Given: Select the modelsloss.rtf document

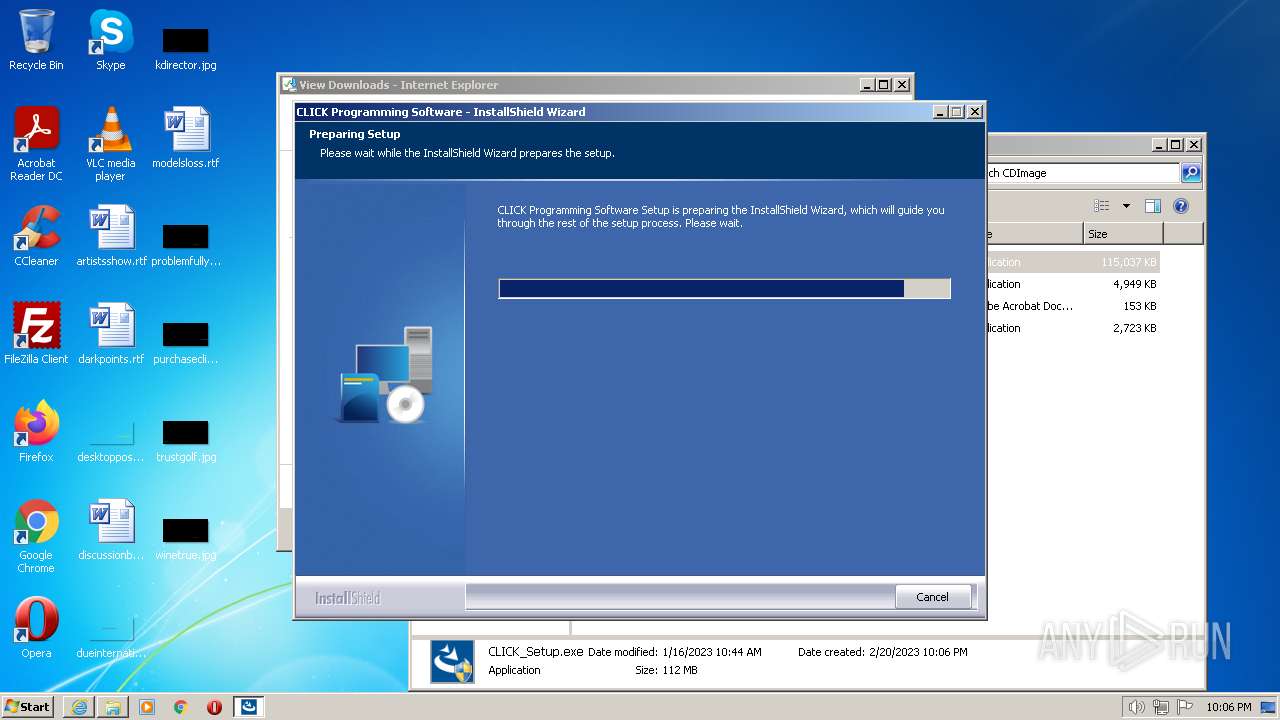Looking at the screenshot, I should coord(185,138).
